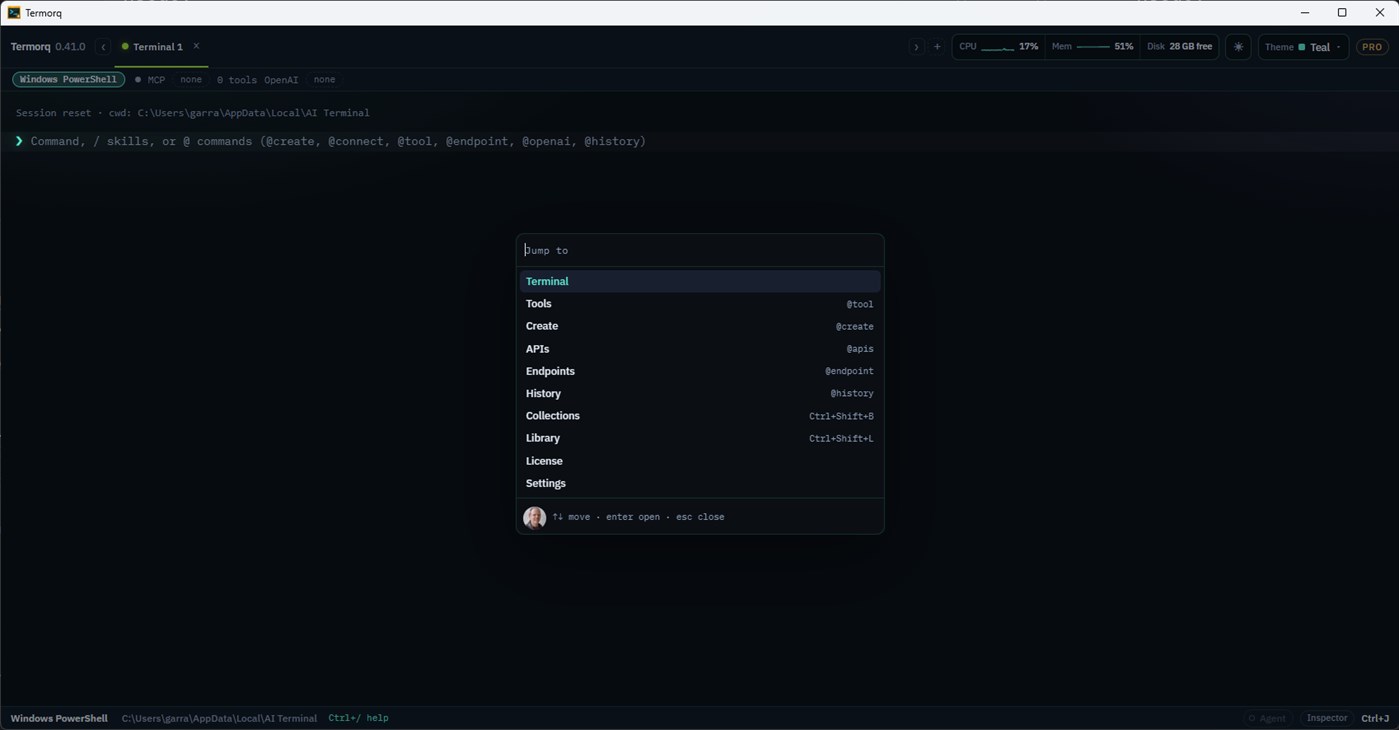This screenshot has width=1399, height=730.
Task: Click the scroll tabs right arrow
Action: [x=916, y=47]
